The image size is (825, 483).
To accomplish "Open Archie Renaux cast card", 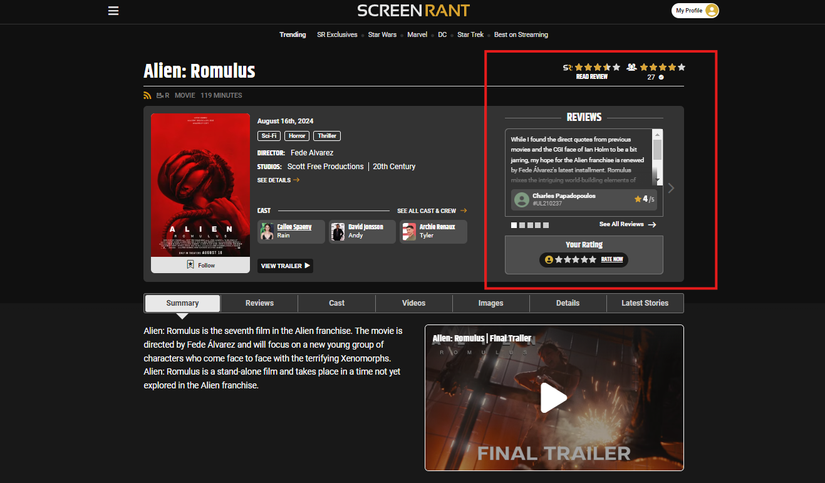I will 433,232.
